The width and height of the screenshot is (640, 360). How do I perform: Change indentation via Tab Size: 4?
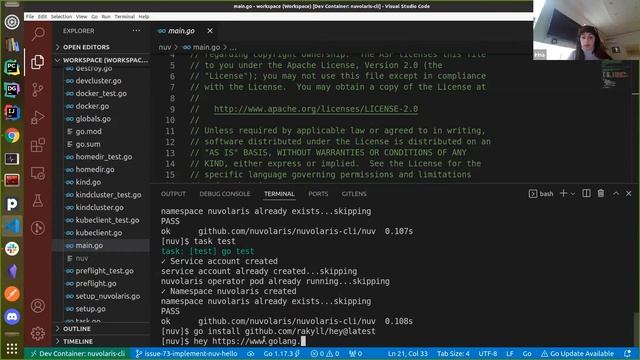point(453,353)
